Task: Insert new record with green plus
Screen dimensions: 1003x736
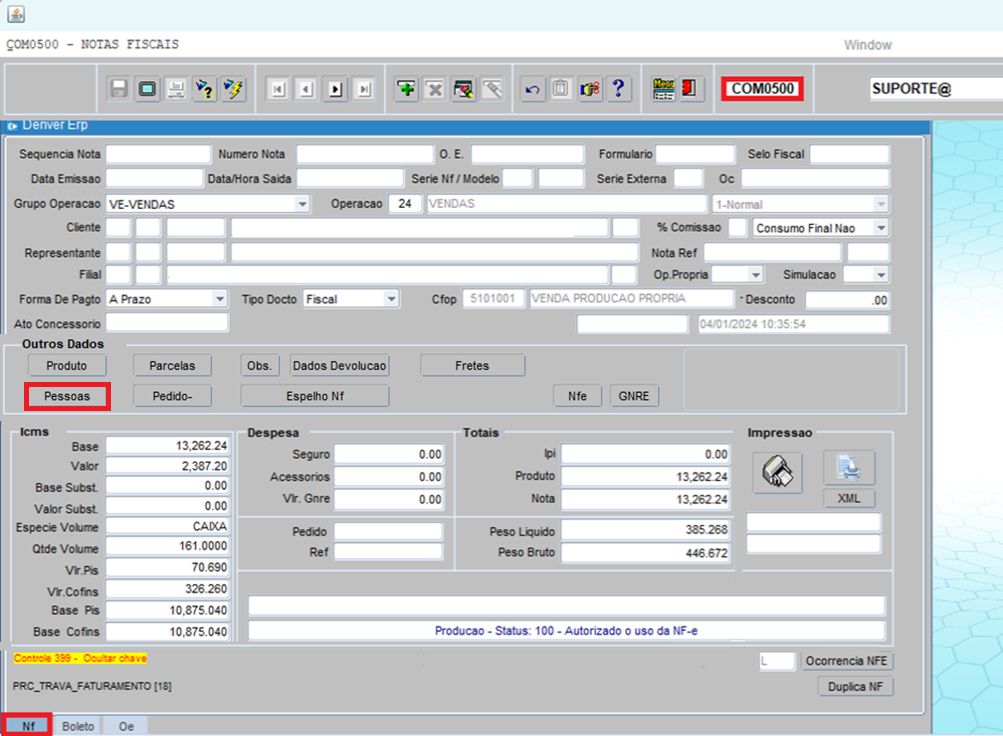Action: [x=406, y=90]
